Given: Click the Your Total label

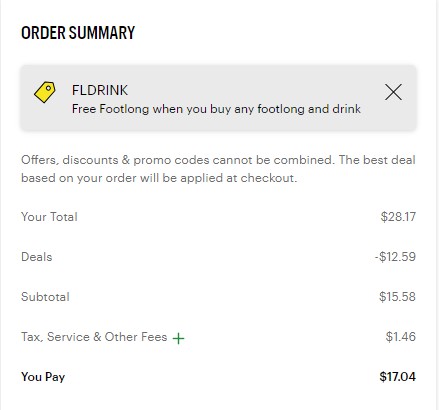Looking at the screenshot, I should coord(49,217).
